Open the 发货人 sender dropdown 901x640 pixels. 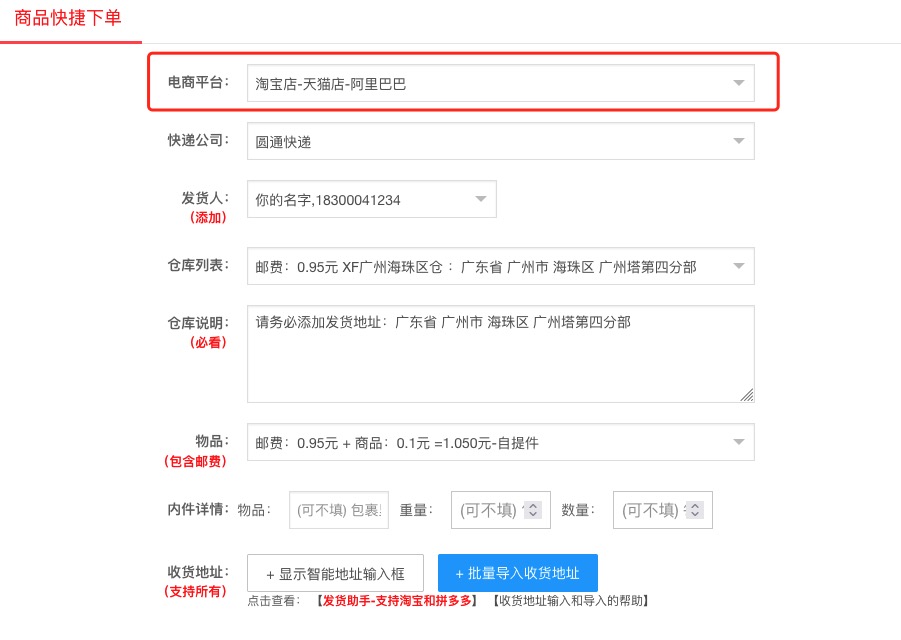(x=480, y=199)
